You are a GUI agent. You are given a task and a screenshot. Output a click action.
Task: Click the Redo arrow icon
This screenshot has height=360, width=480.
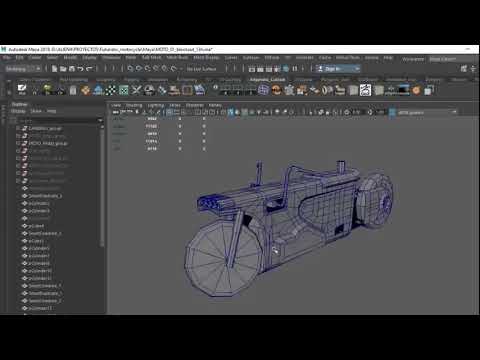(89, 69)
